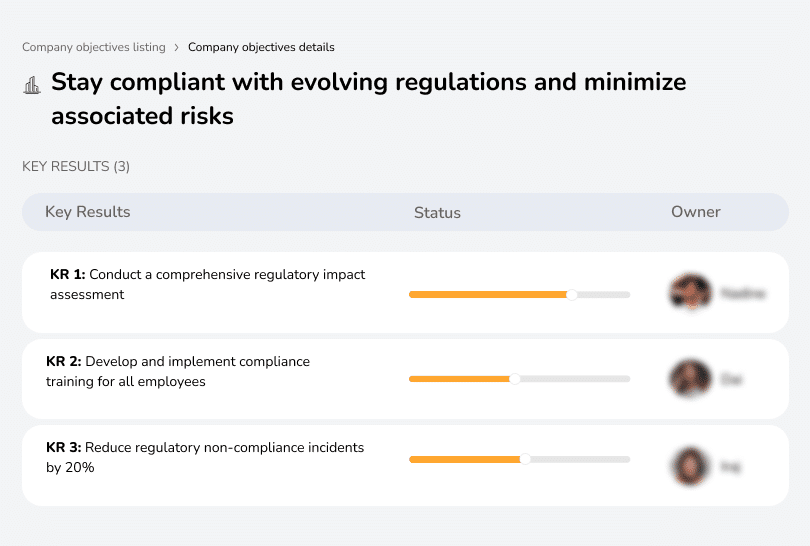Click the company building icon beside title
The height and width of the screenshot is (546, 810).
(32, 85)
